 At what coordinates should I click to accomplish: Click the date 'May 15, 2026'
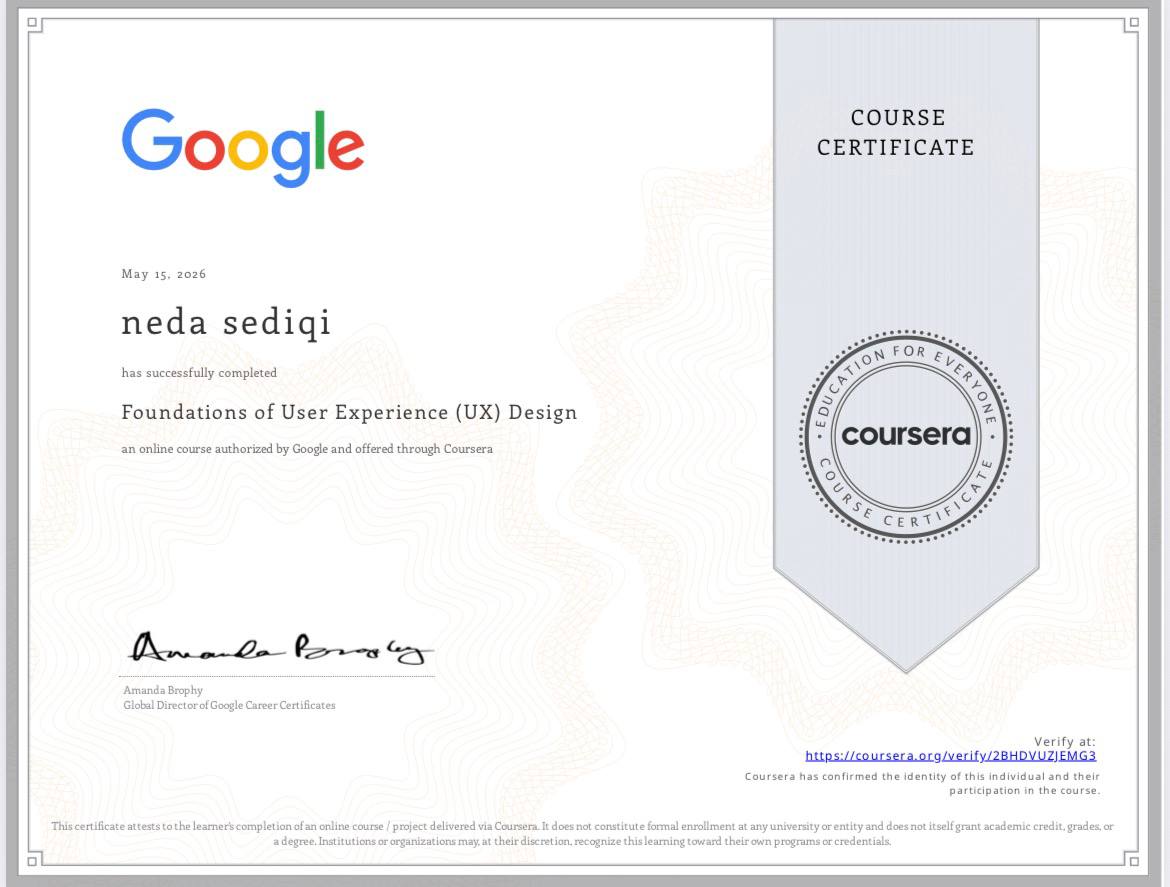(163, 274)
